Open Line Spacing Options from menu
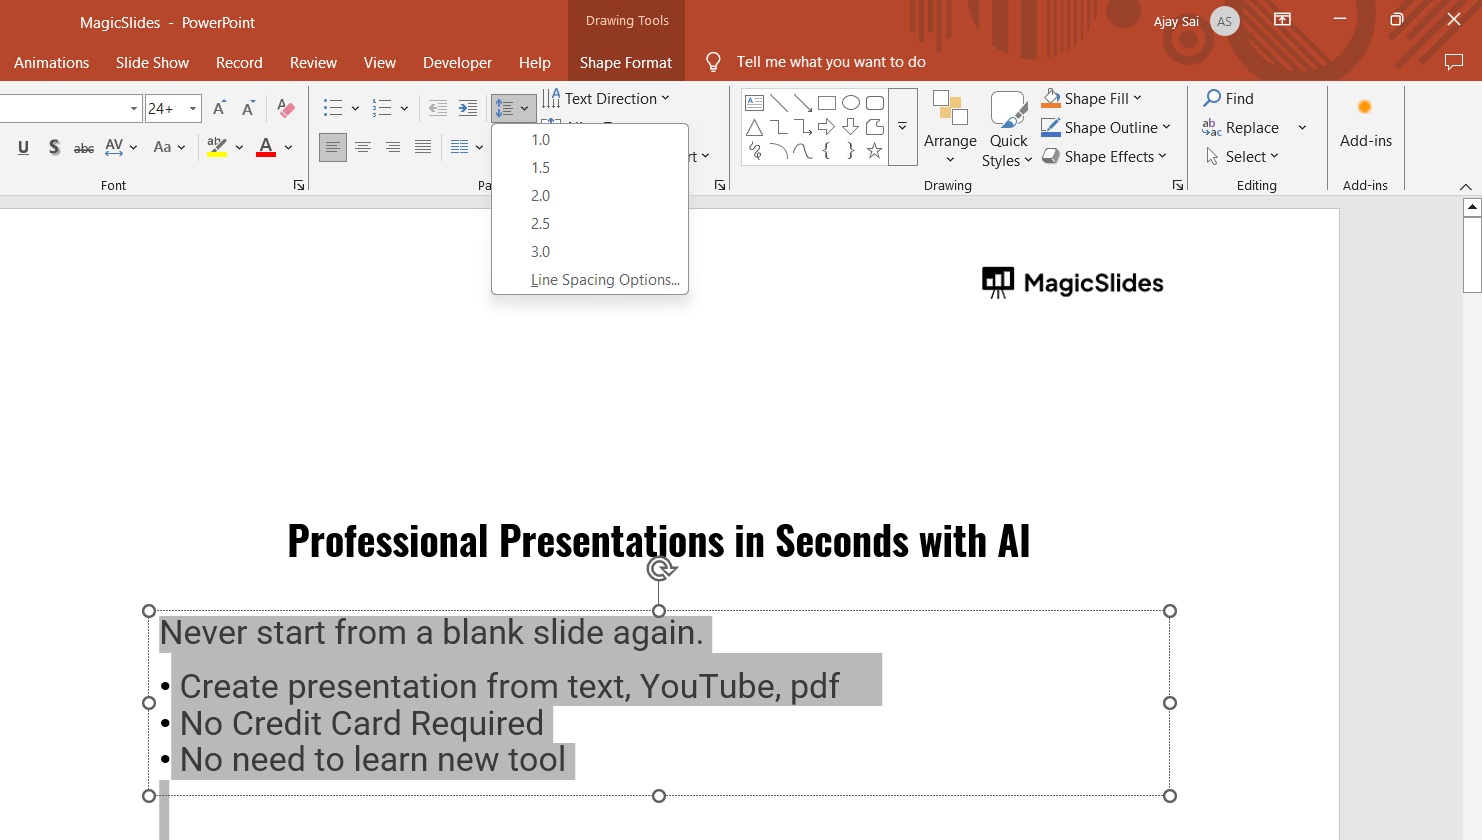The image size is (1482, 840). 604,280
